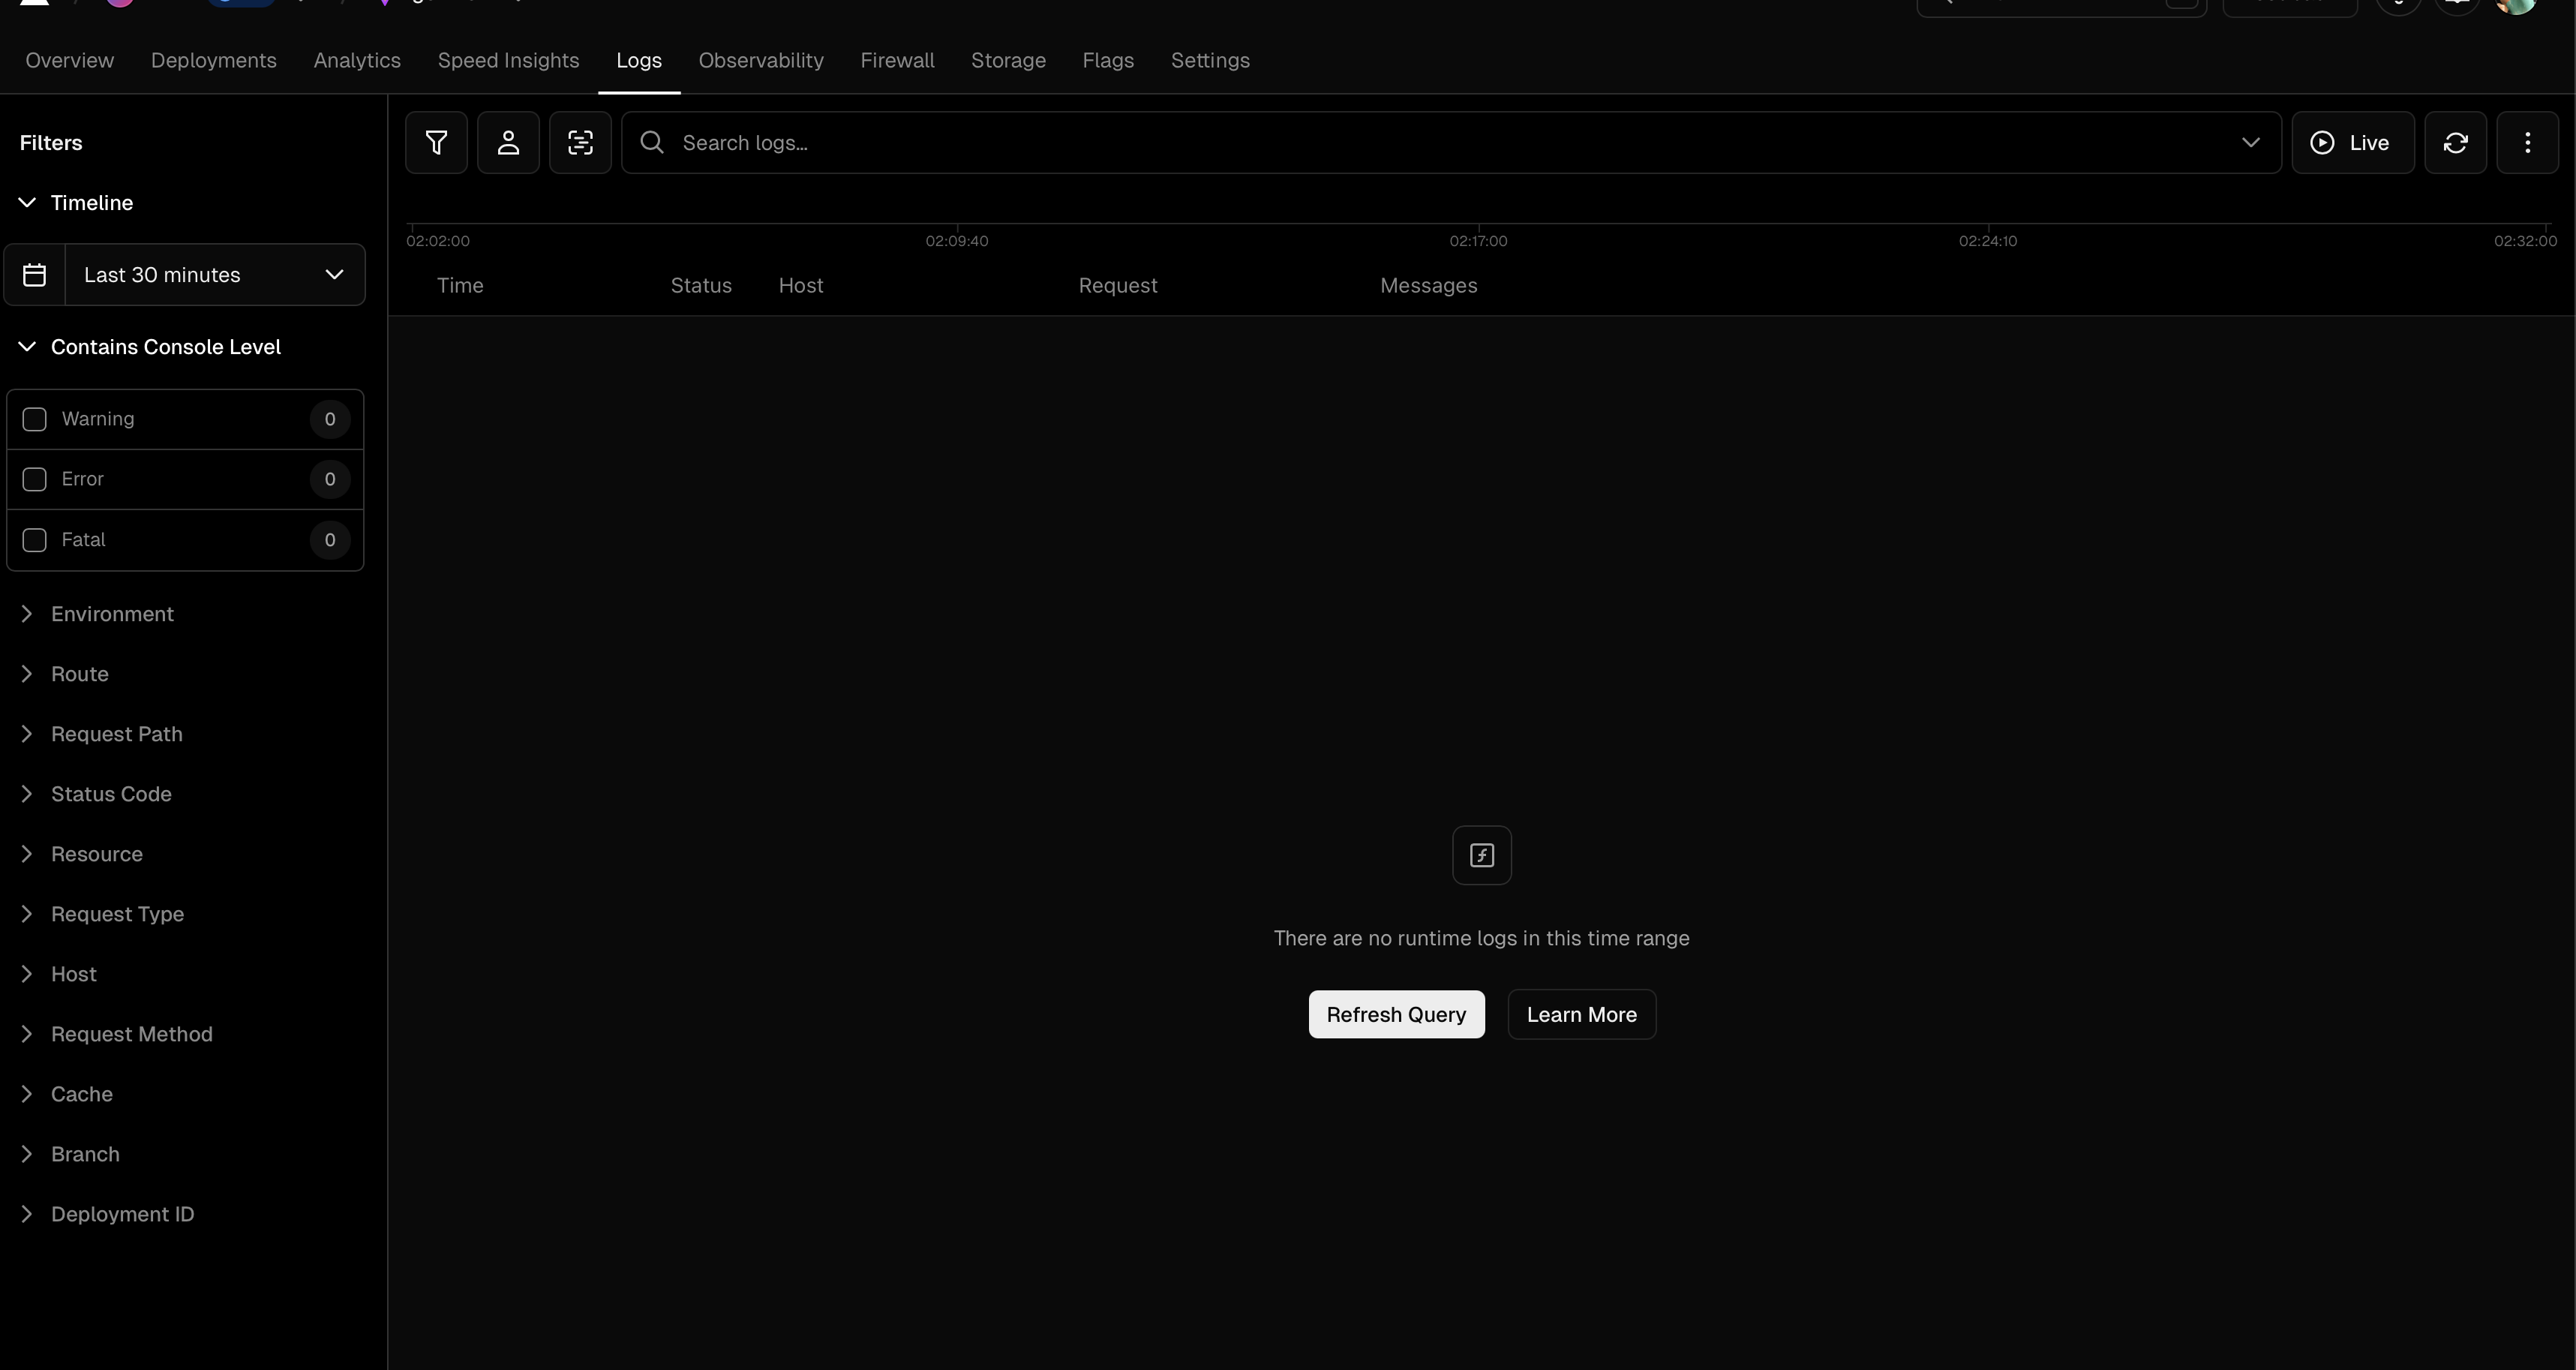Image resolution: width=2576 pixels, height=1370 pixels.
Task: Focus the Search logs input field
Action: [1451, 143]
